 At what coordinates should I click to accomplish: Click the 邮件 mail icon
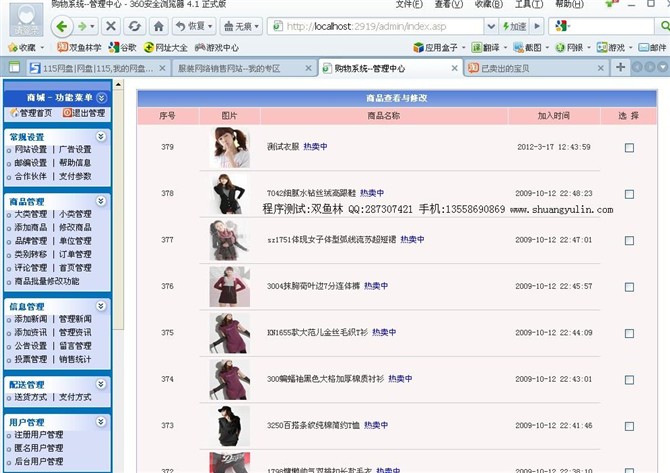pos(652,47)
